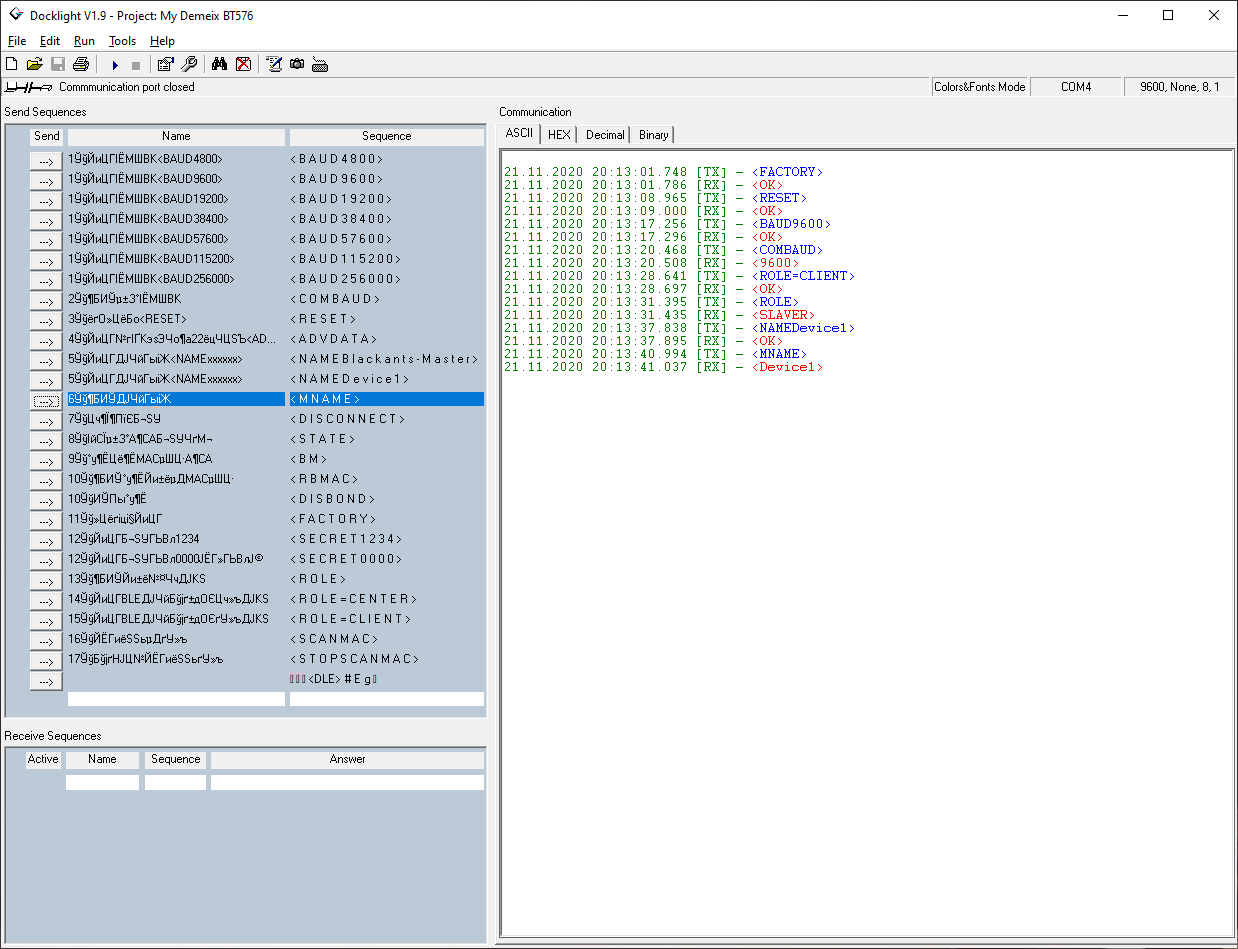Open Project Settings toolbar icon

166,64
